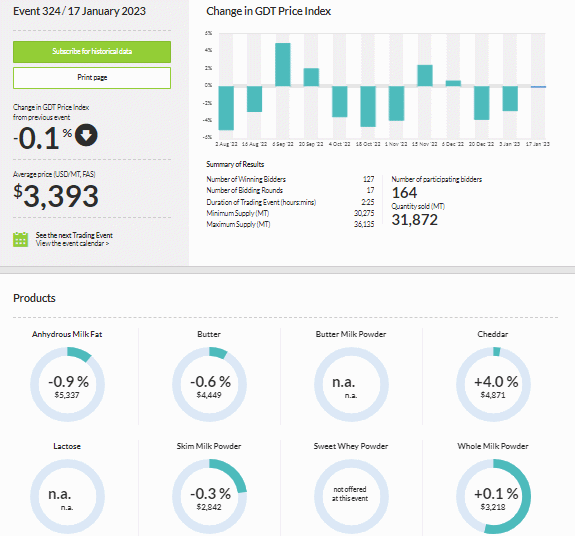Click the Whole Milk Powder product label
The height and width of the screenshot is (536, 575).
tap(493, 446)
